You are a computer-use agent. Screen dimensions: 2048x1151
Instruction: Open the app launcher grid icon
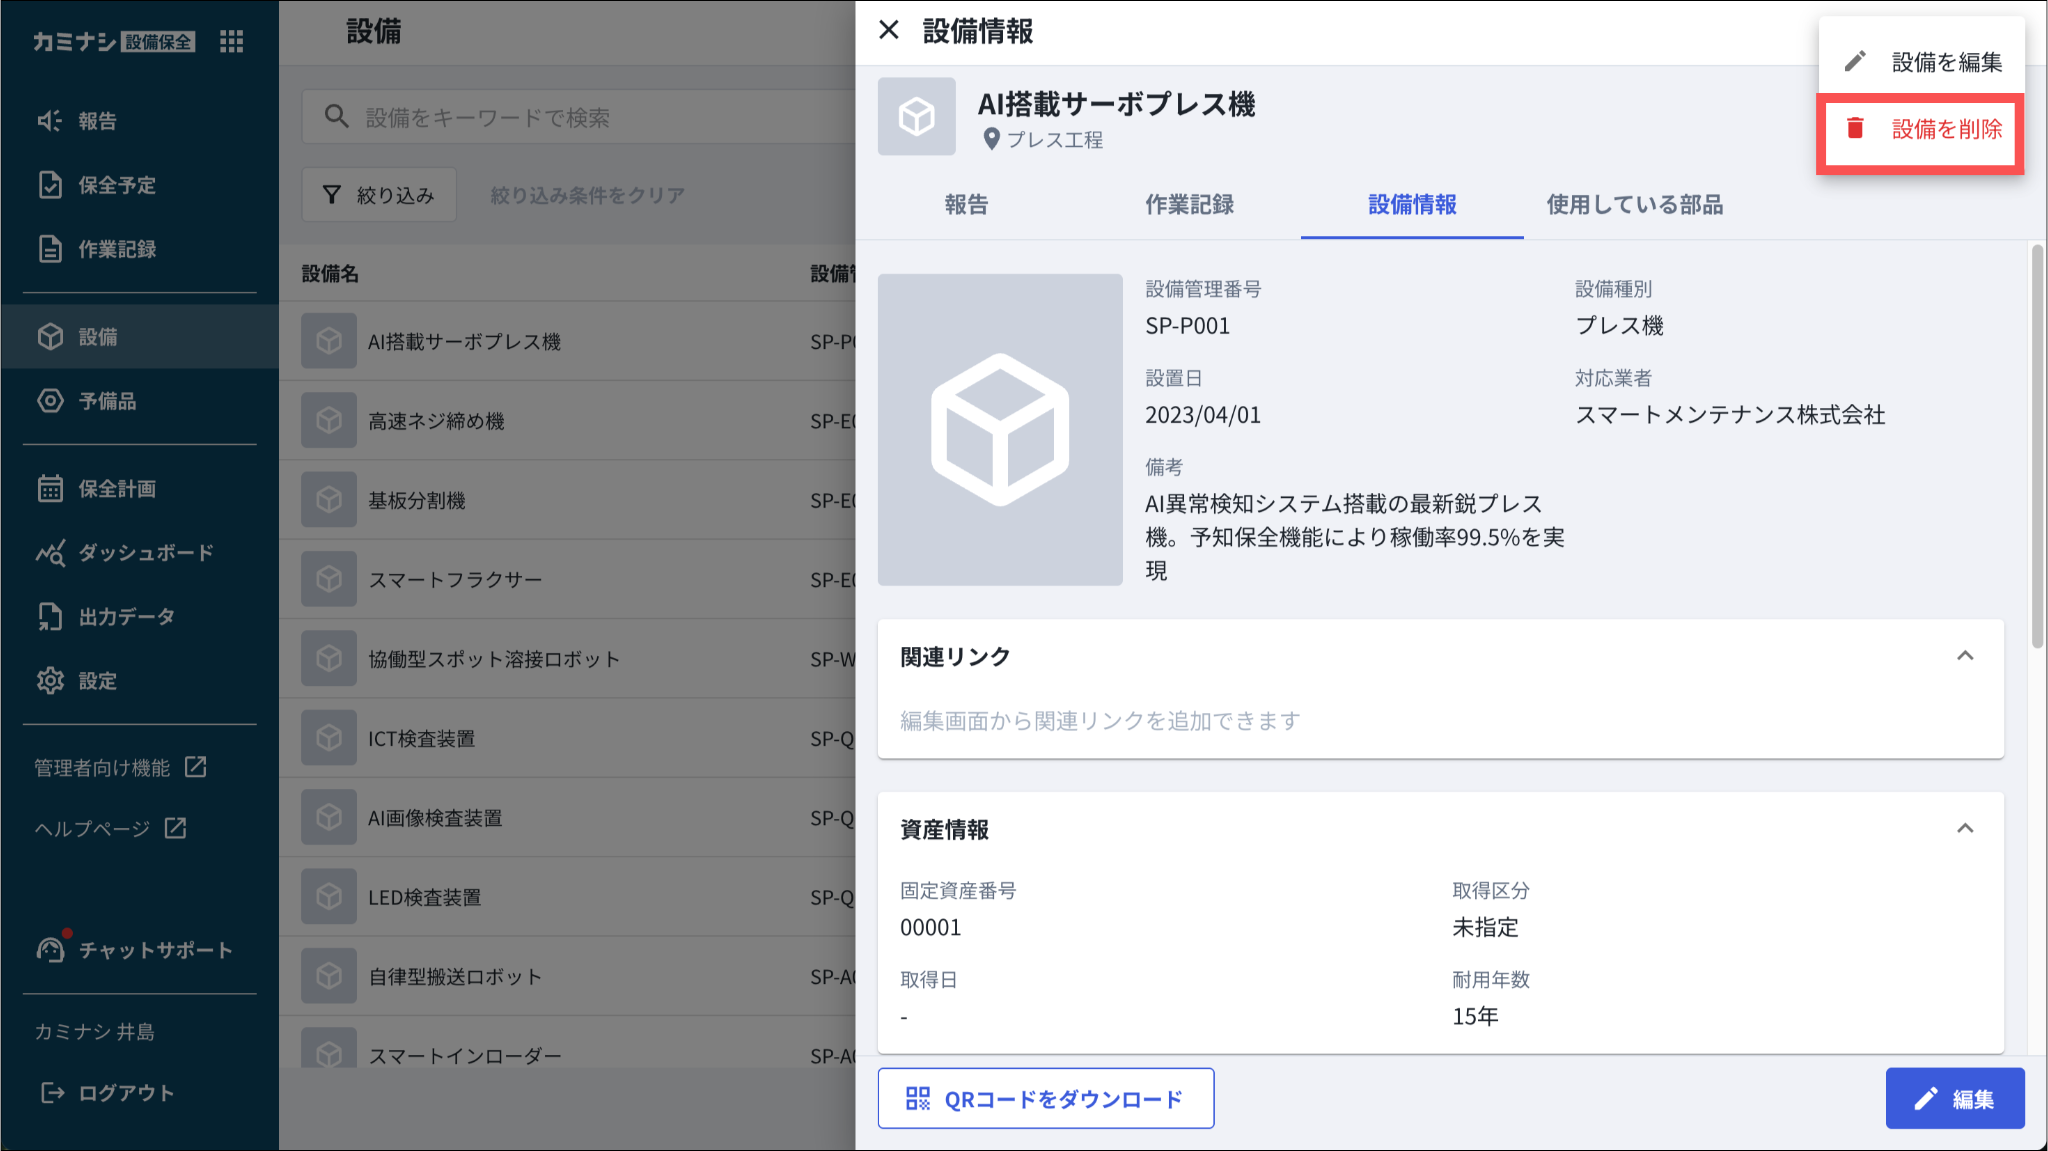pos(231,41)
